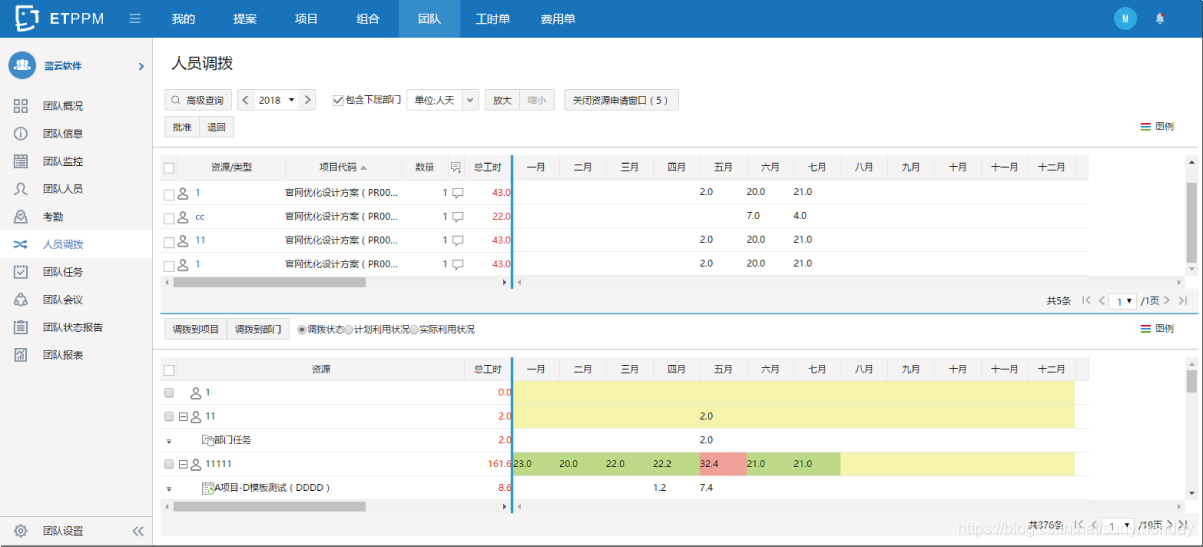Sort by 项目代码 column header
Image resolution: width=1203 pixels, height=547 pixels.
[343, 167]
